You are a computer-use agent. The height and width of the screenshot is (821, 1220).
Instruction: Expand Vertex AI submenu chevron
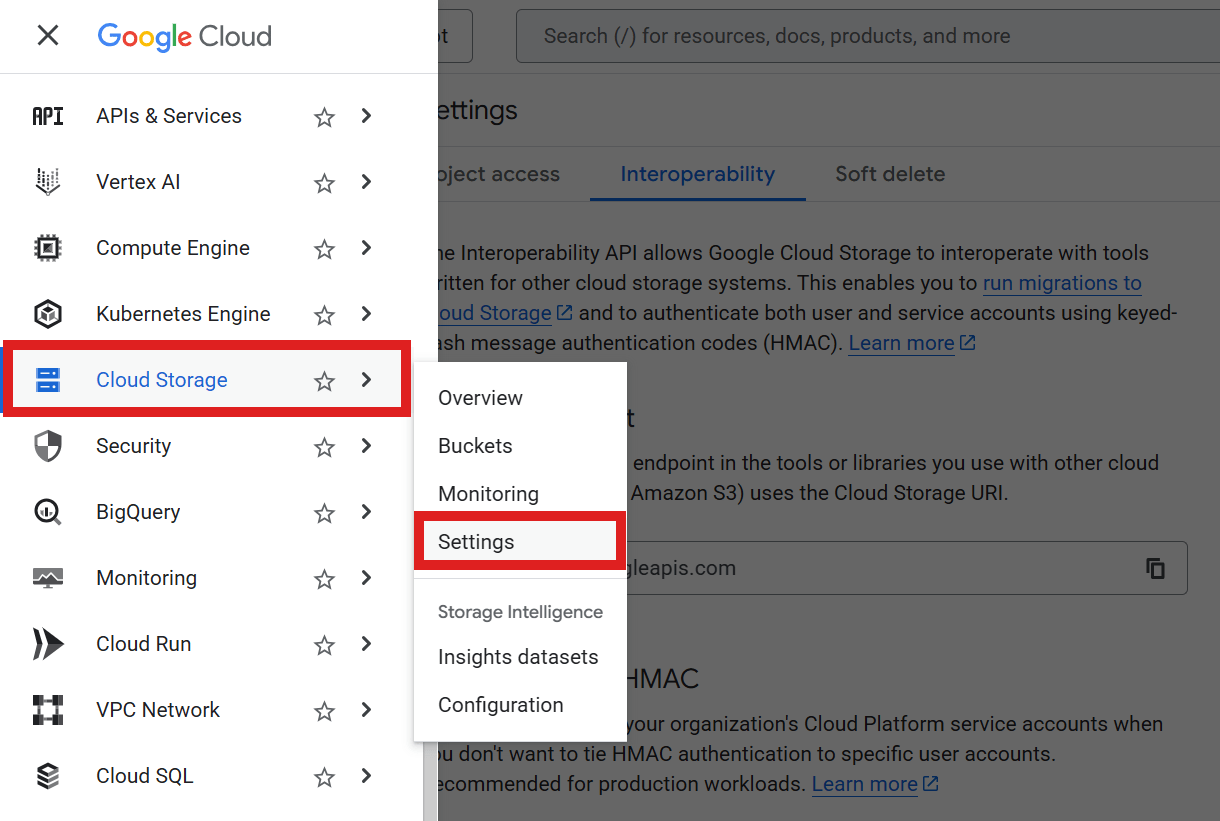pyautogui.click(x=366, y=182)
